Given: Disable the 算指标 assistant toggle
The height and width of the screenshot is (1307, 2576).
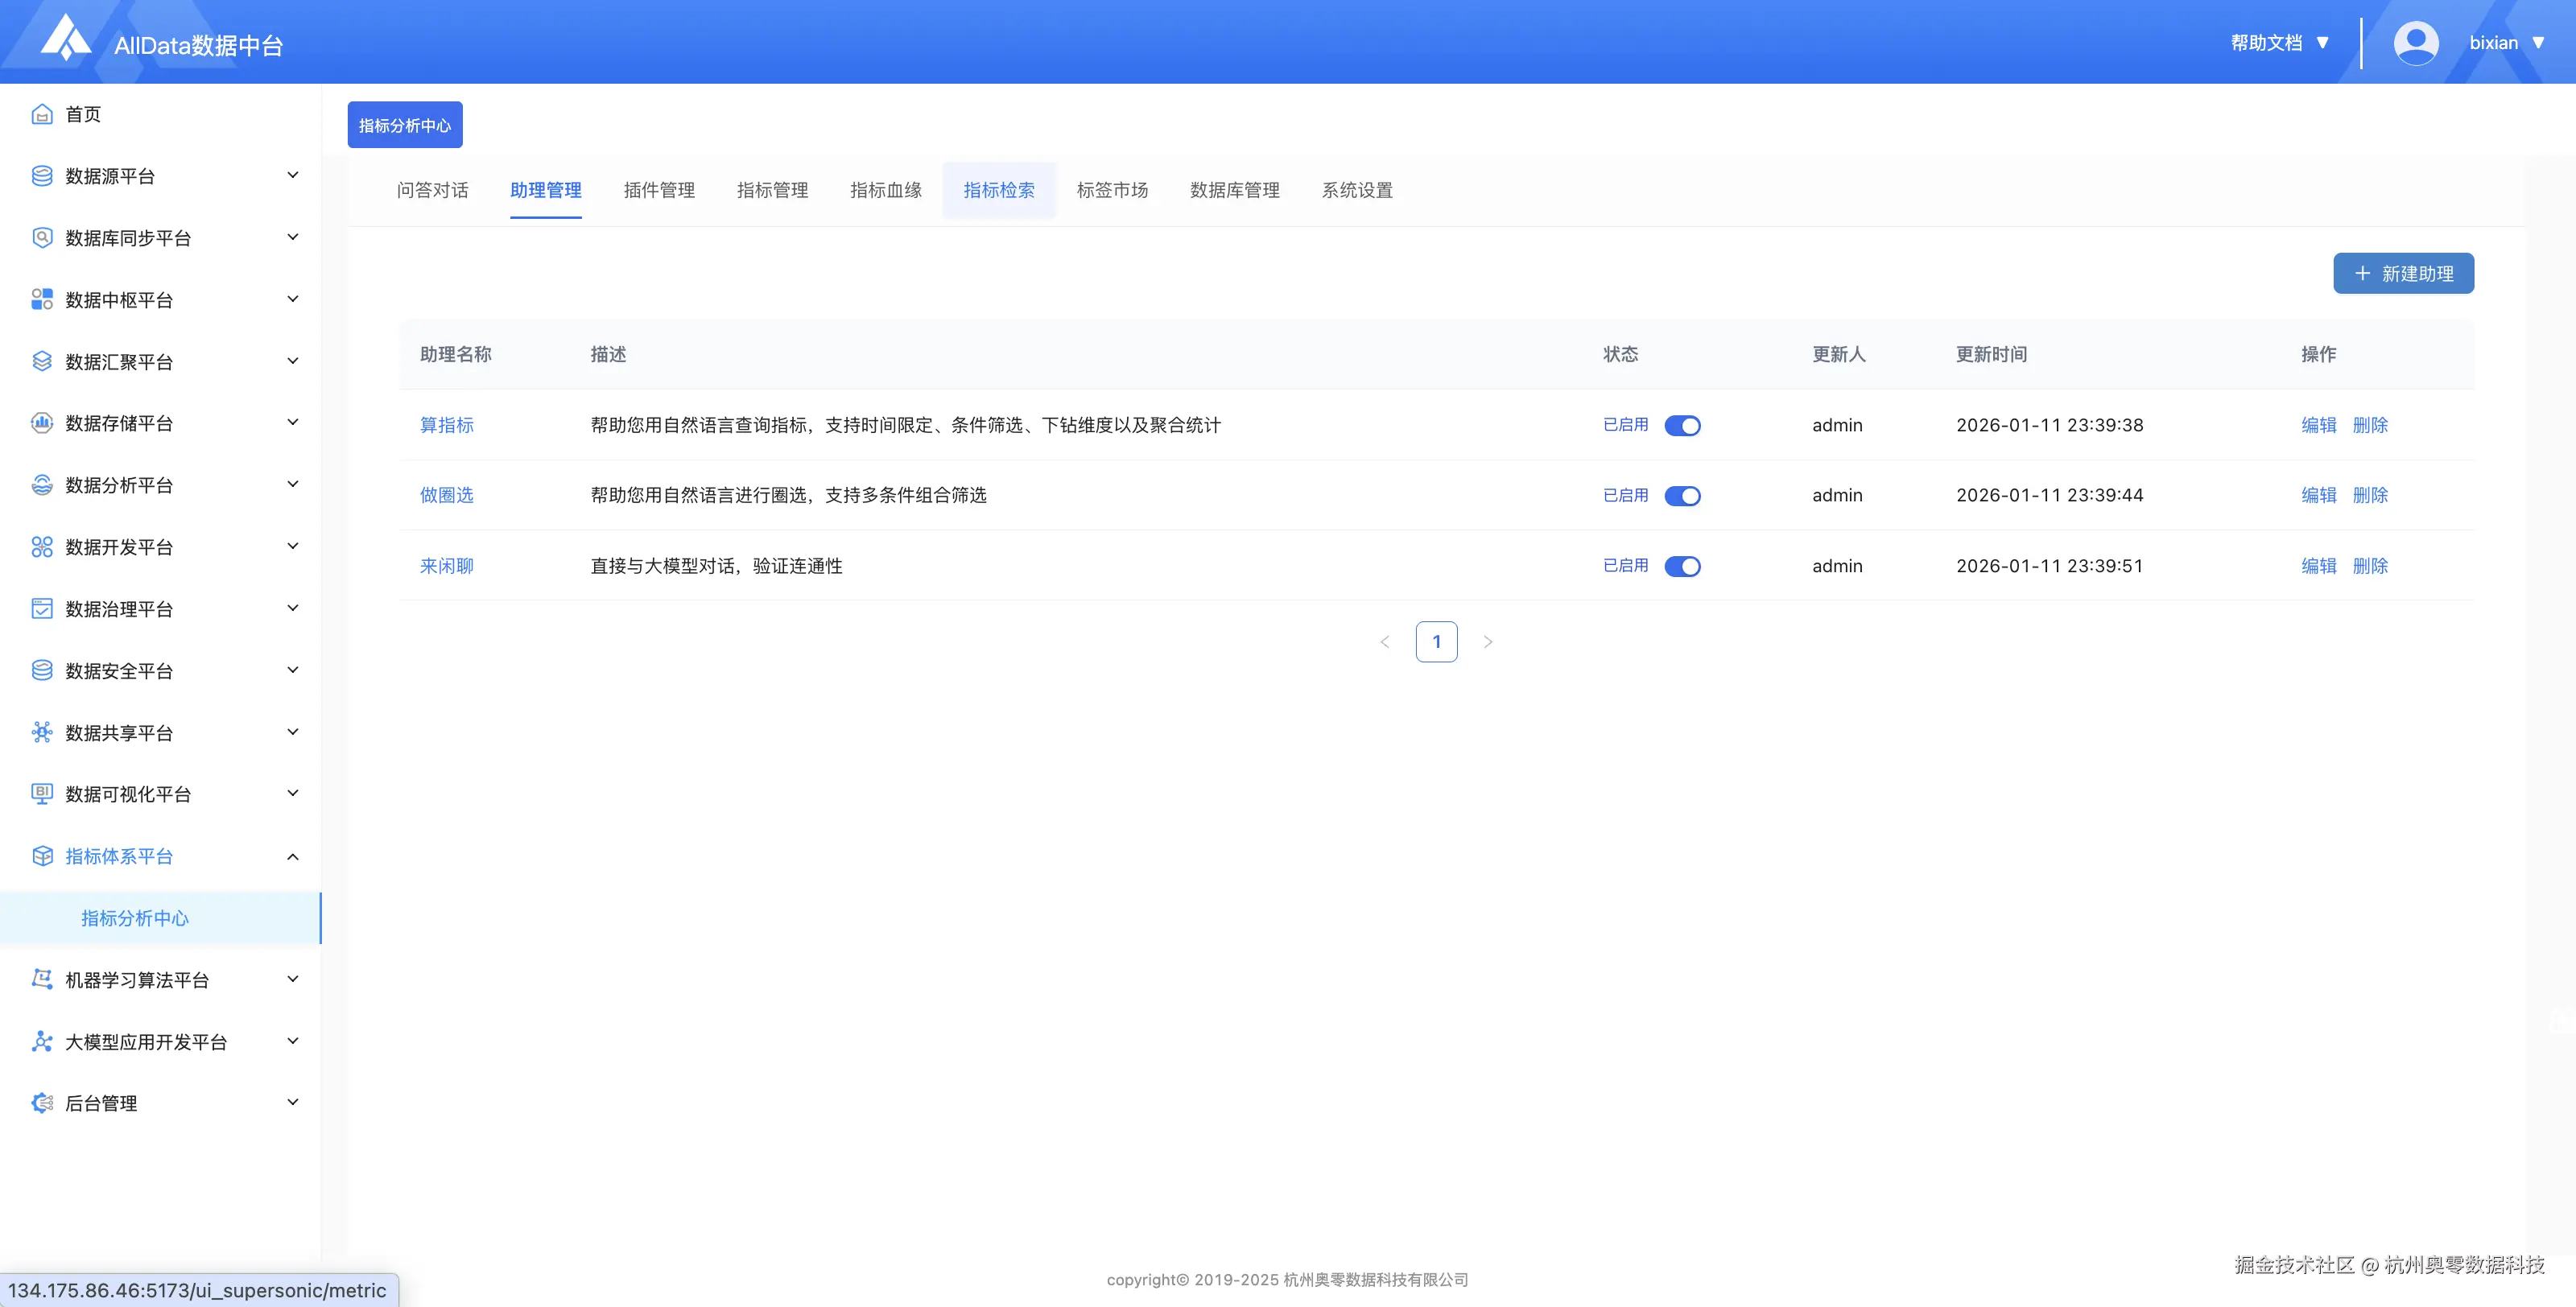Looking at the screenshot, I should point(1682,426).
